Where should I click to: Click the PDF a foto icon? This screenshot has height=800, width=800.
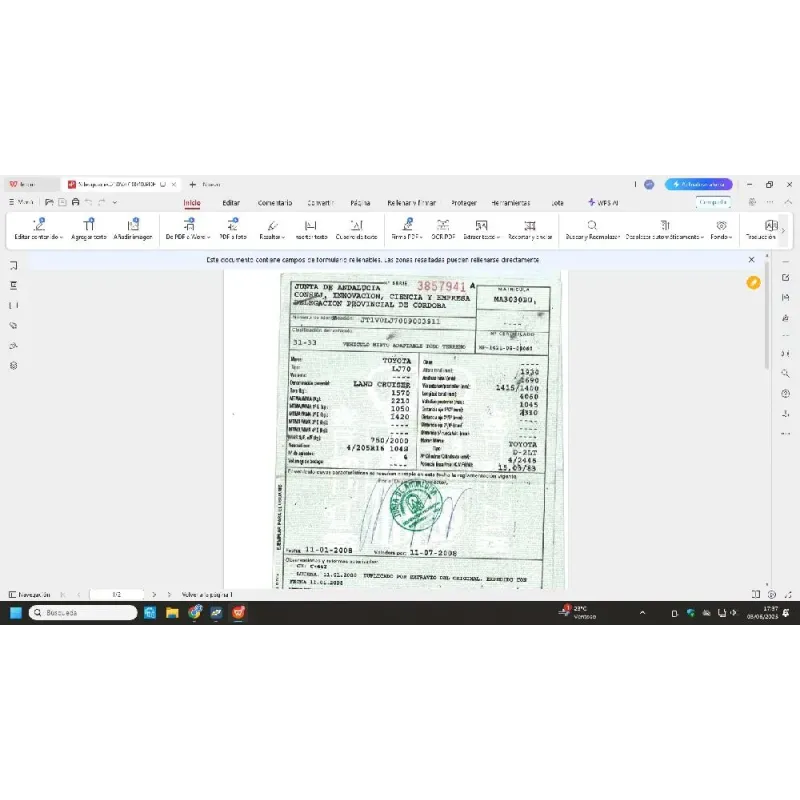(233, 230)
